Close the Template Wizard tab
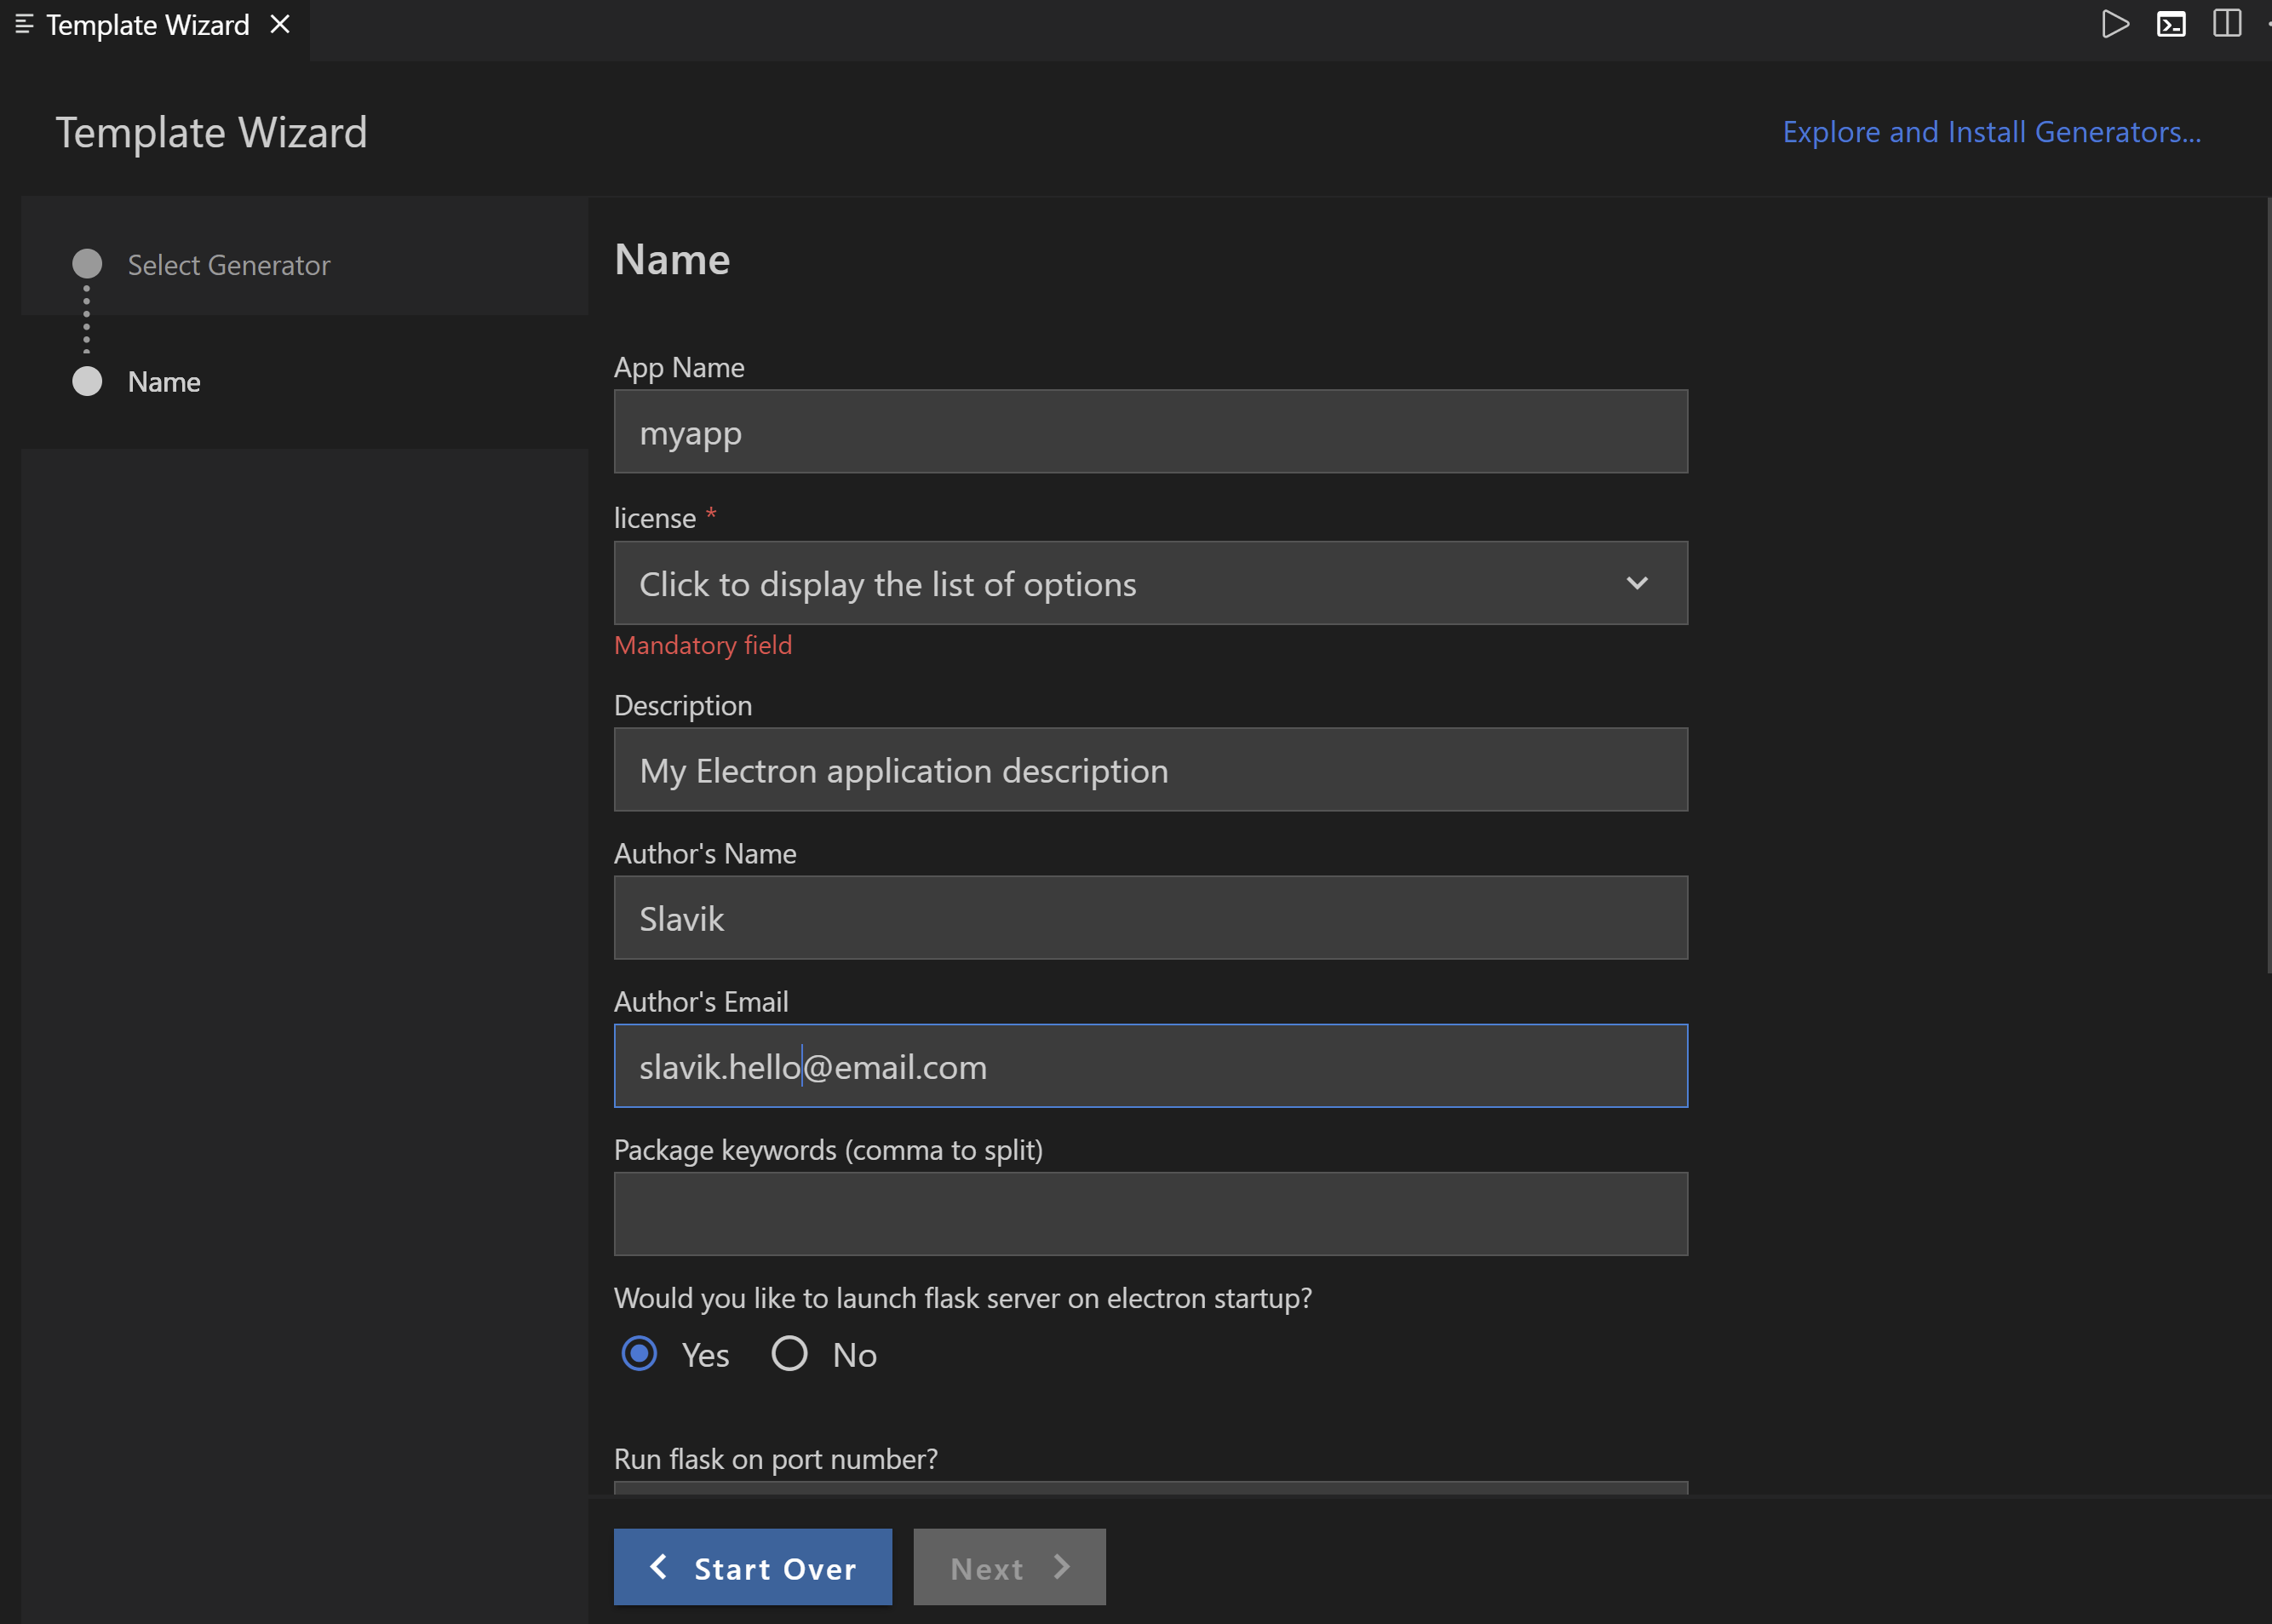This screenshot has height=1624, width=2272. [x=280, y=24]
